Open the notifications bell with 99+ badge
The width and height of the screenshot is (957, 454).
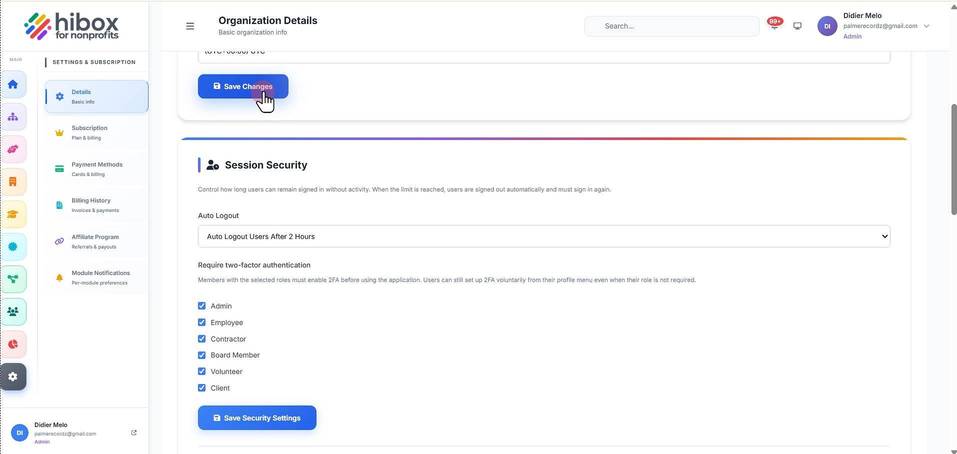point(774,25)
